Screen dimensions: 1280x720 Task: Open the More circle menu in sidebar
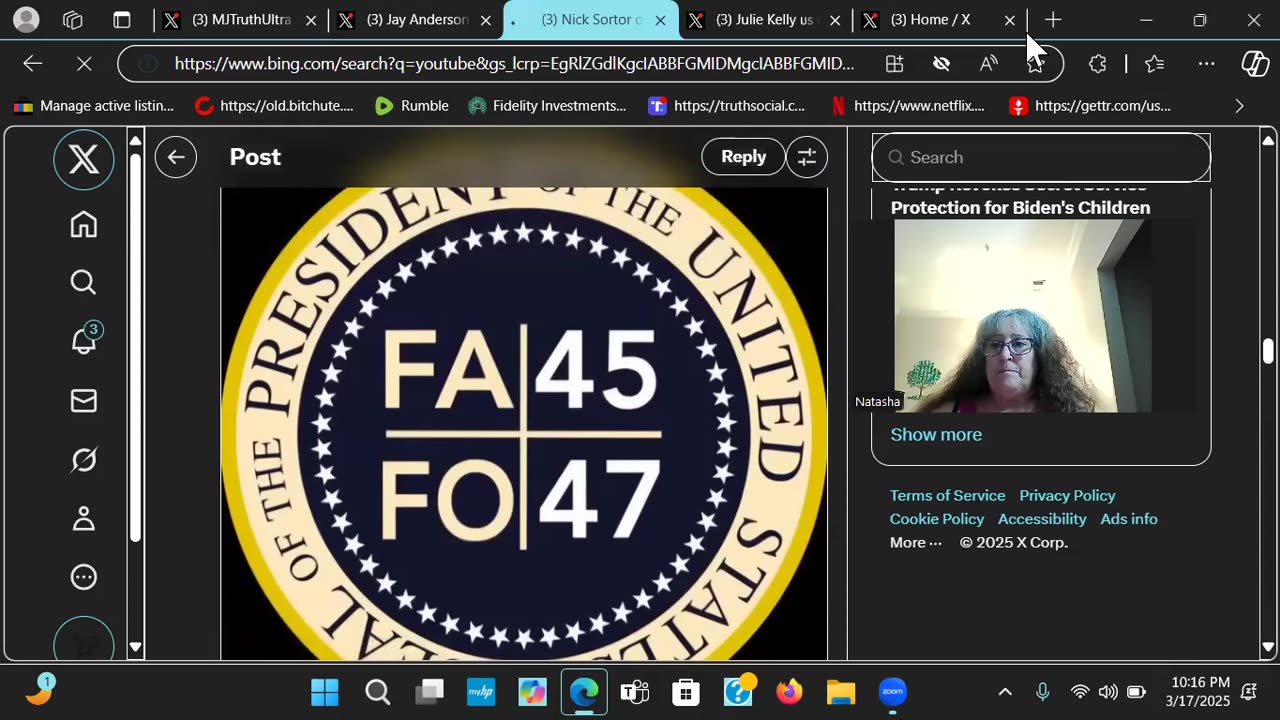84,577
